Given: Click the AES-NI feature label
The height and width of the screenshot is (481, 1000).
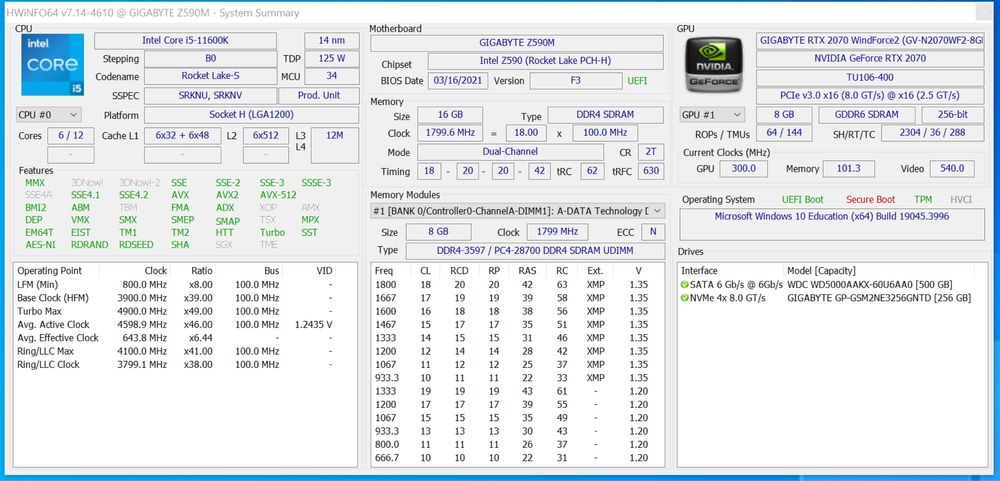Looking at the screenshot, I should pyautogui.click(x=40, y=244).
